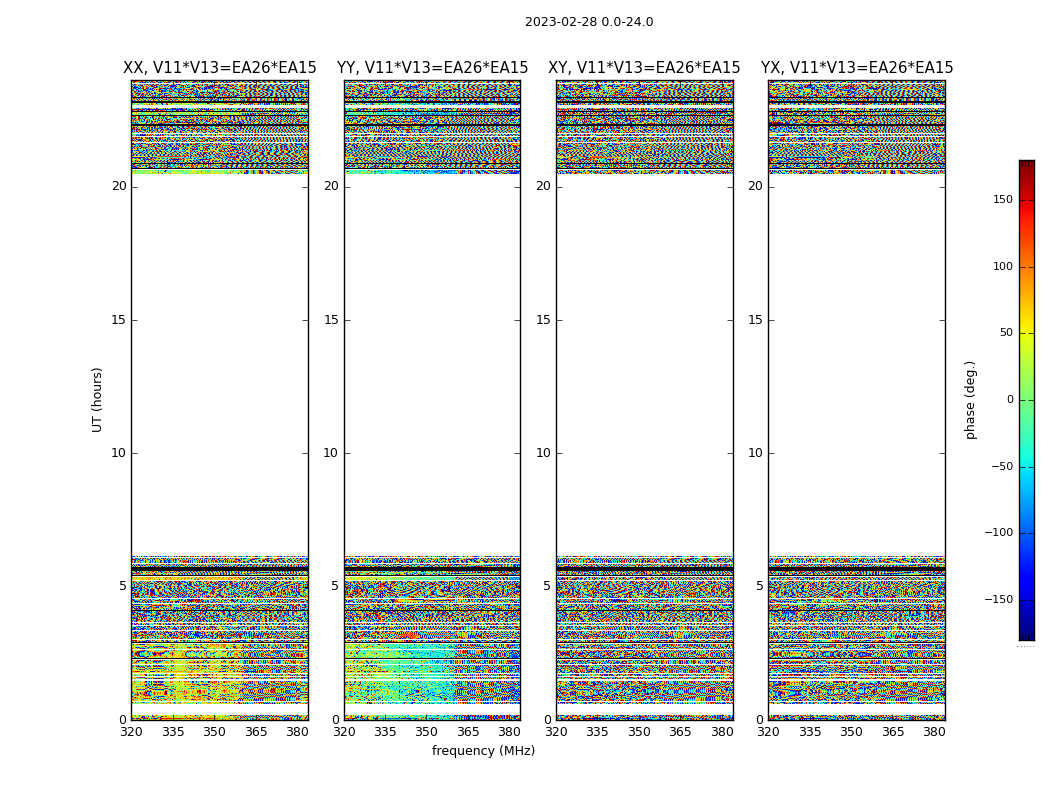Click the blank data gap in YX panel
Viewport: 1050px width, 800px height.
coord(856,365)
